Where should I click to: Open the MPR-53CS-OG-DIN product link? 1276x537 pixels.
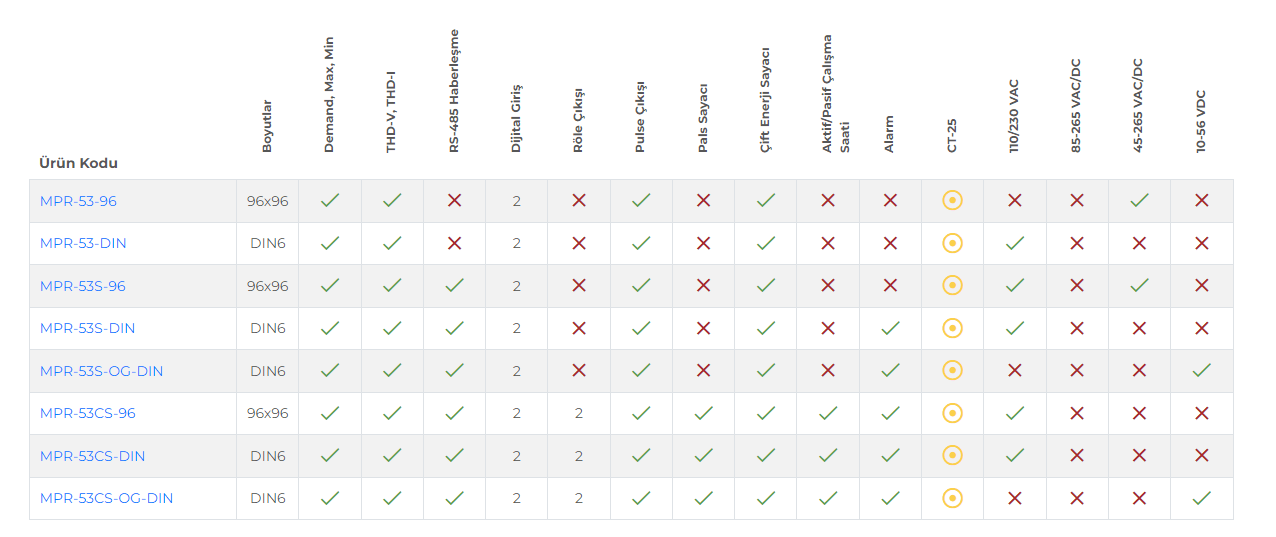pos(106,498)
